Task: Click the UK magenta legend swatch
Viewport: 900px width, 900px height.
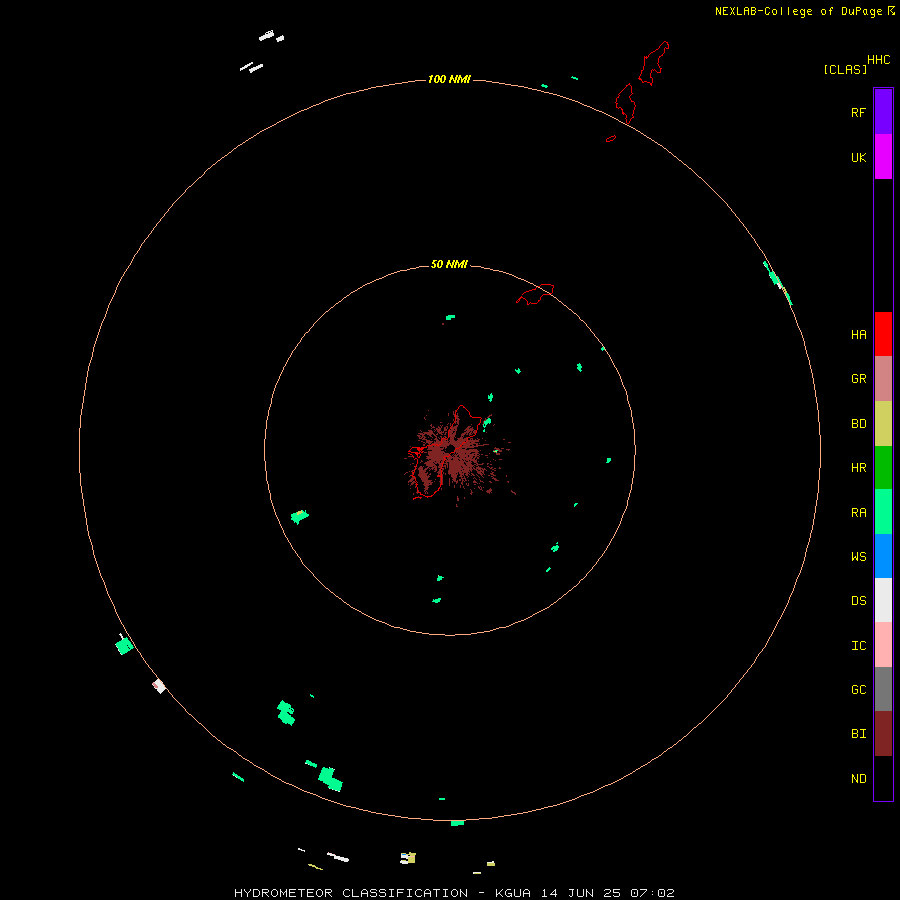Action: pyautogui.click(x=883, y=156)
